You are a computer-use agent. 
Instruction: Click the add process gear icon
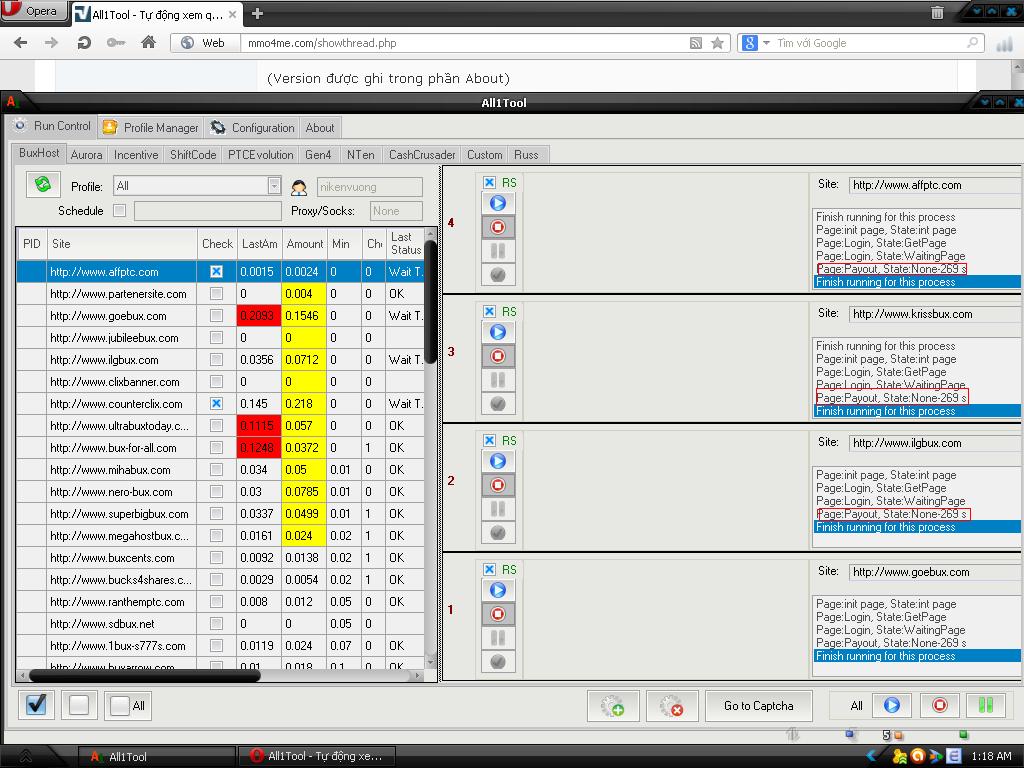pyautogui.click(x=613, y=706)
